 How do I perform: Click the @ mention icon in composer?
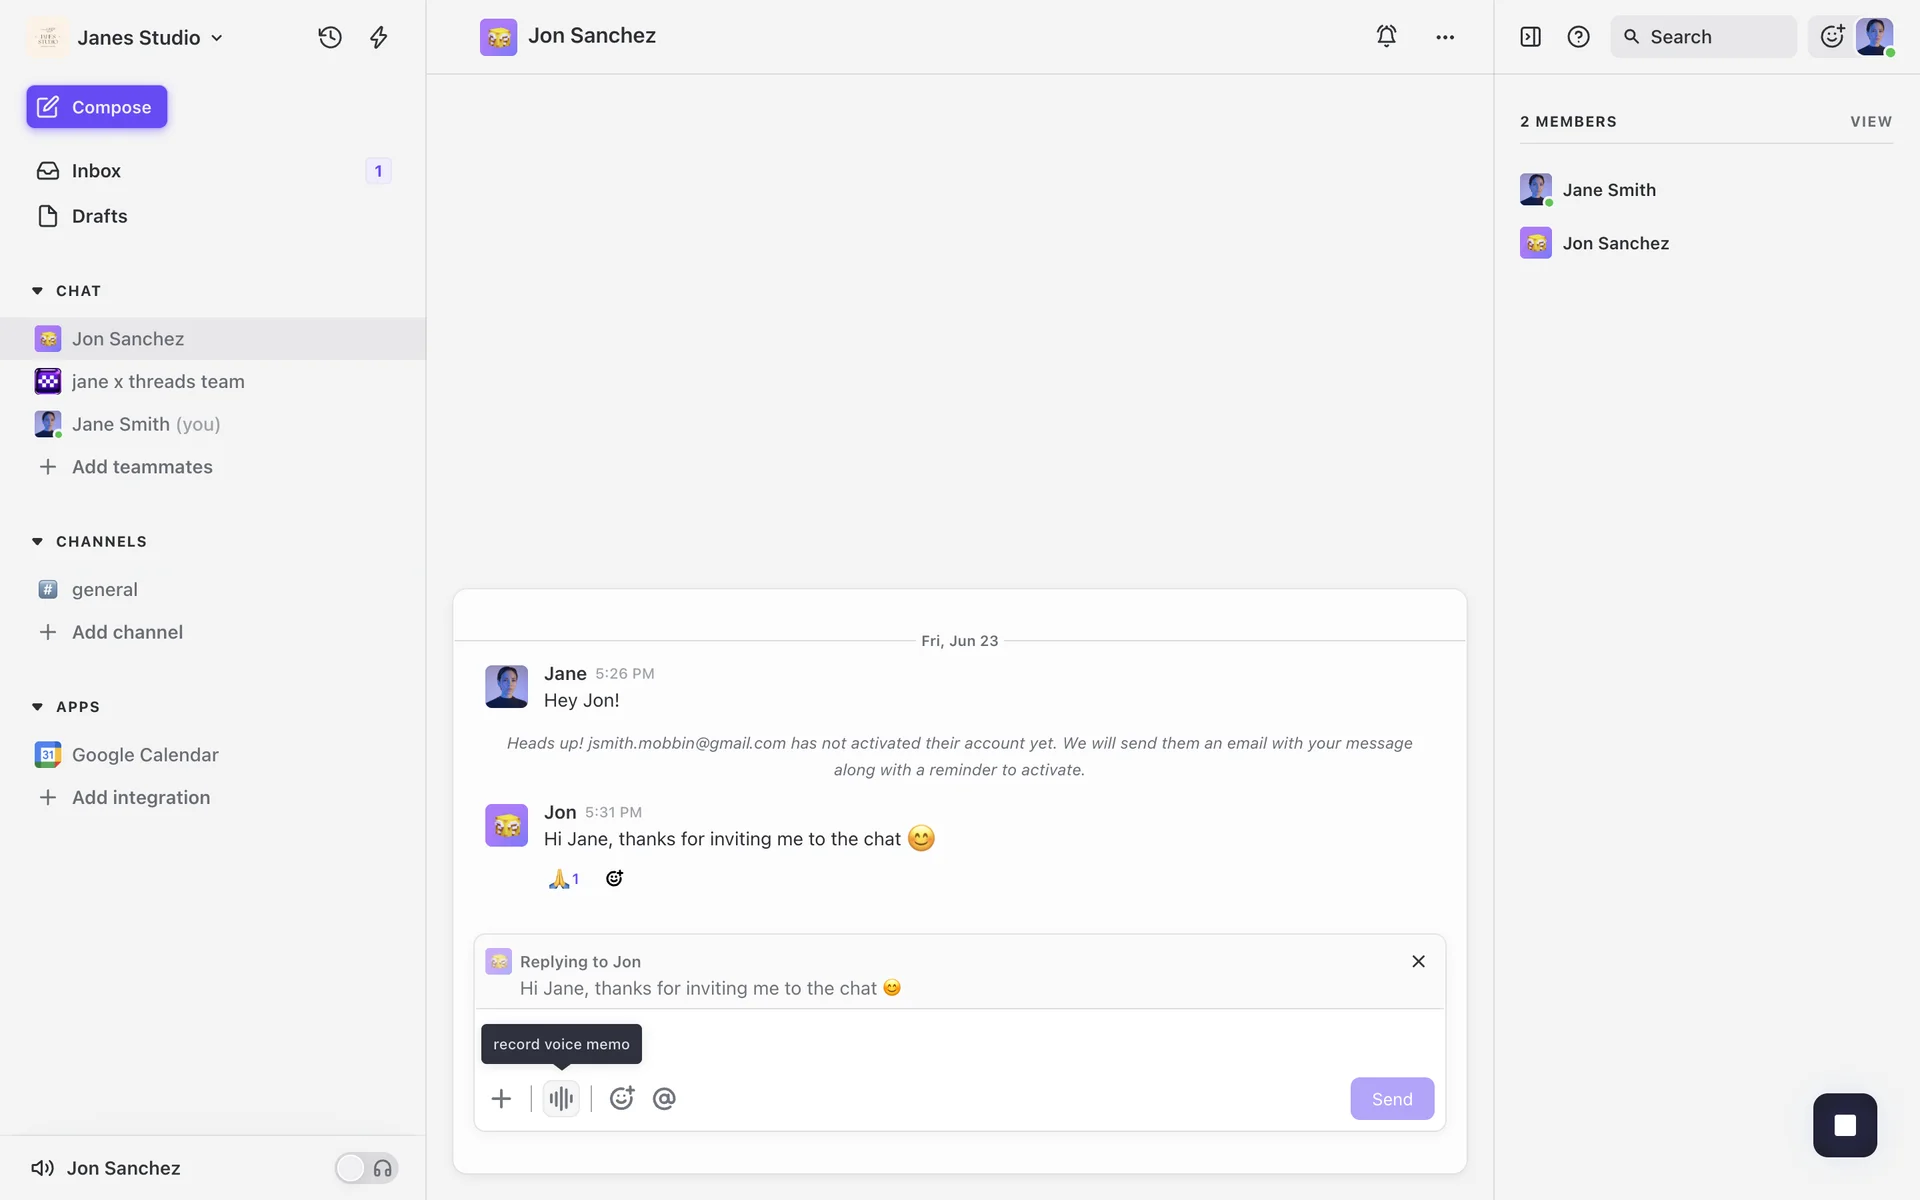[664, 1098]
